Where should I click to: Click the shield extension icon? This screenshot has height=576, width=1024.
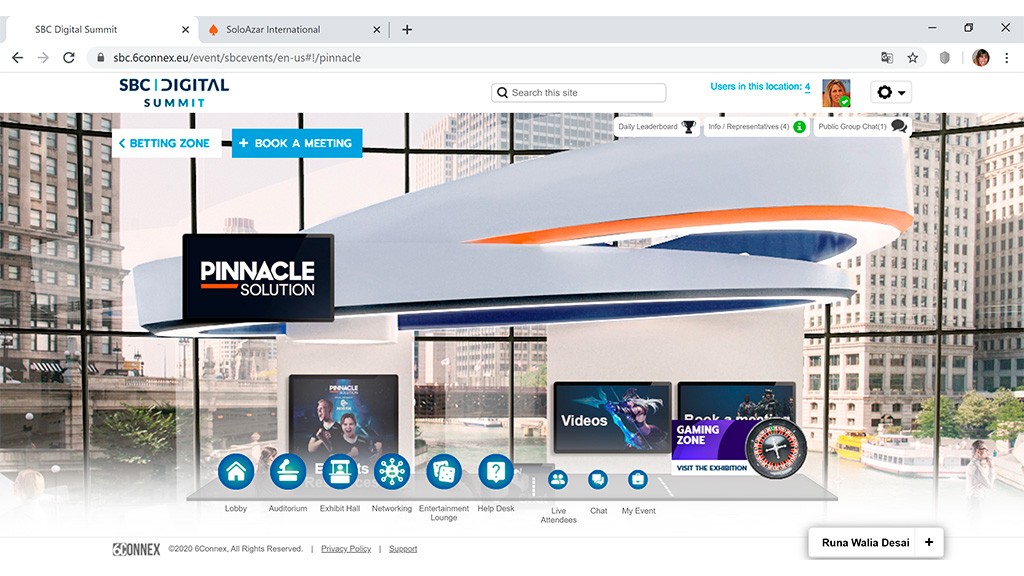pos(944,57)
